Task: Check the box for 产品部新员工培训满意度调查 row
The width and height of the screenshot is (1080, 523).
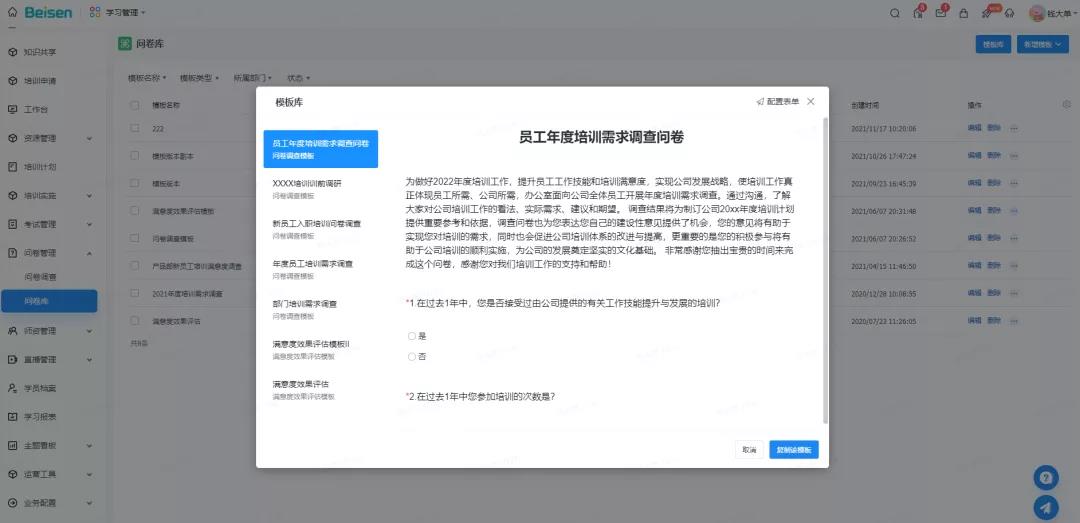Action: [135, 266]
